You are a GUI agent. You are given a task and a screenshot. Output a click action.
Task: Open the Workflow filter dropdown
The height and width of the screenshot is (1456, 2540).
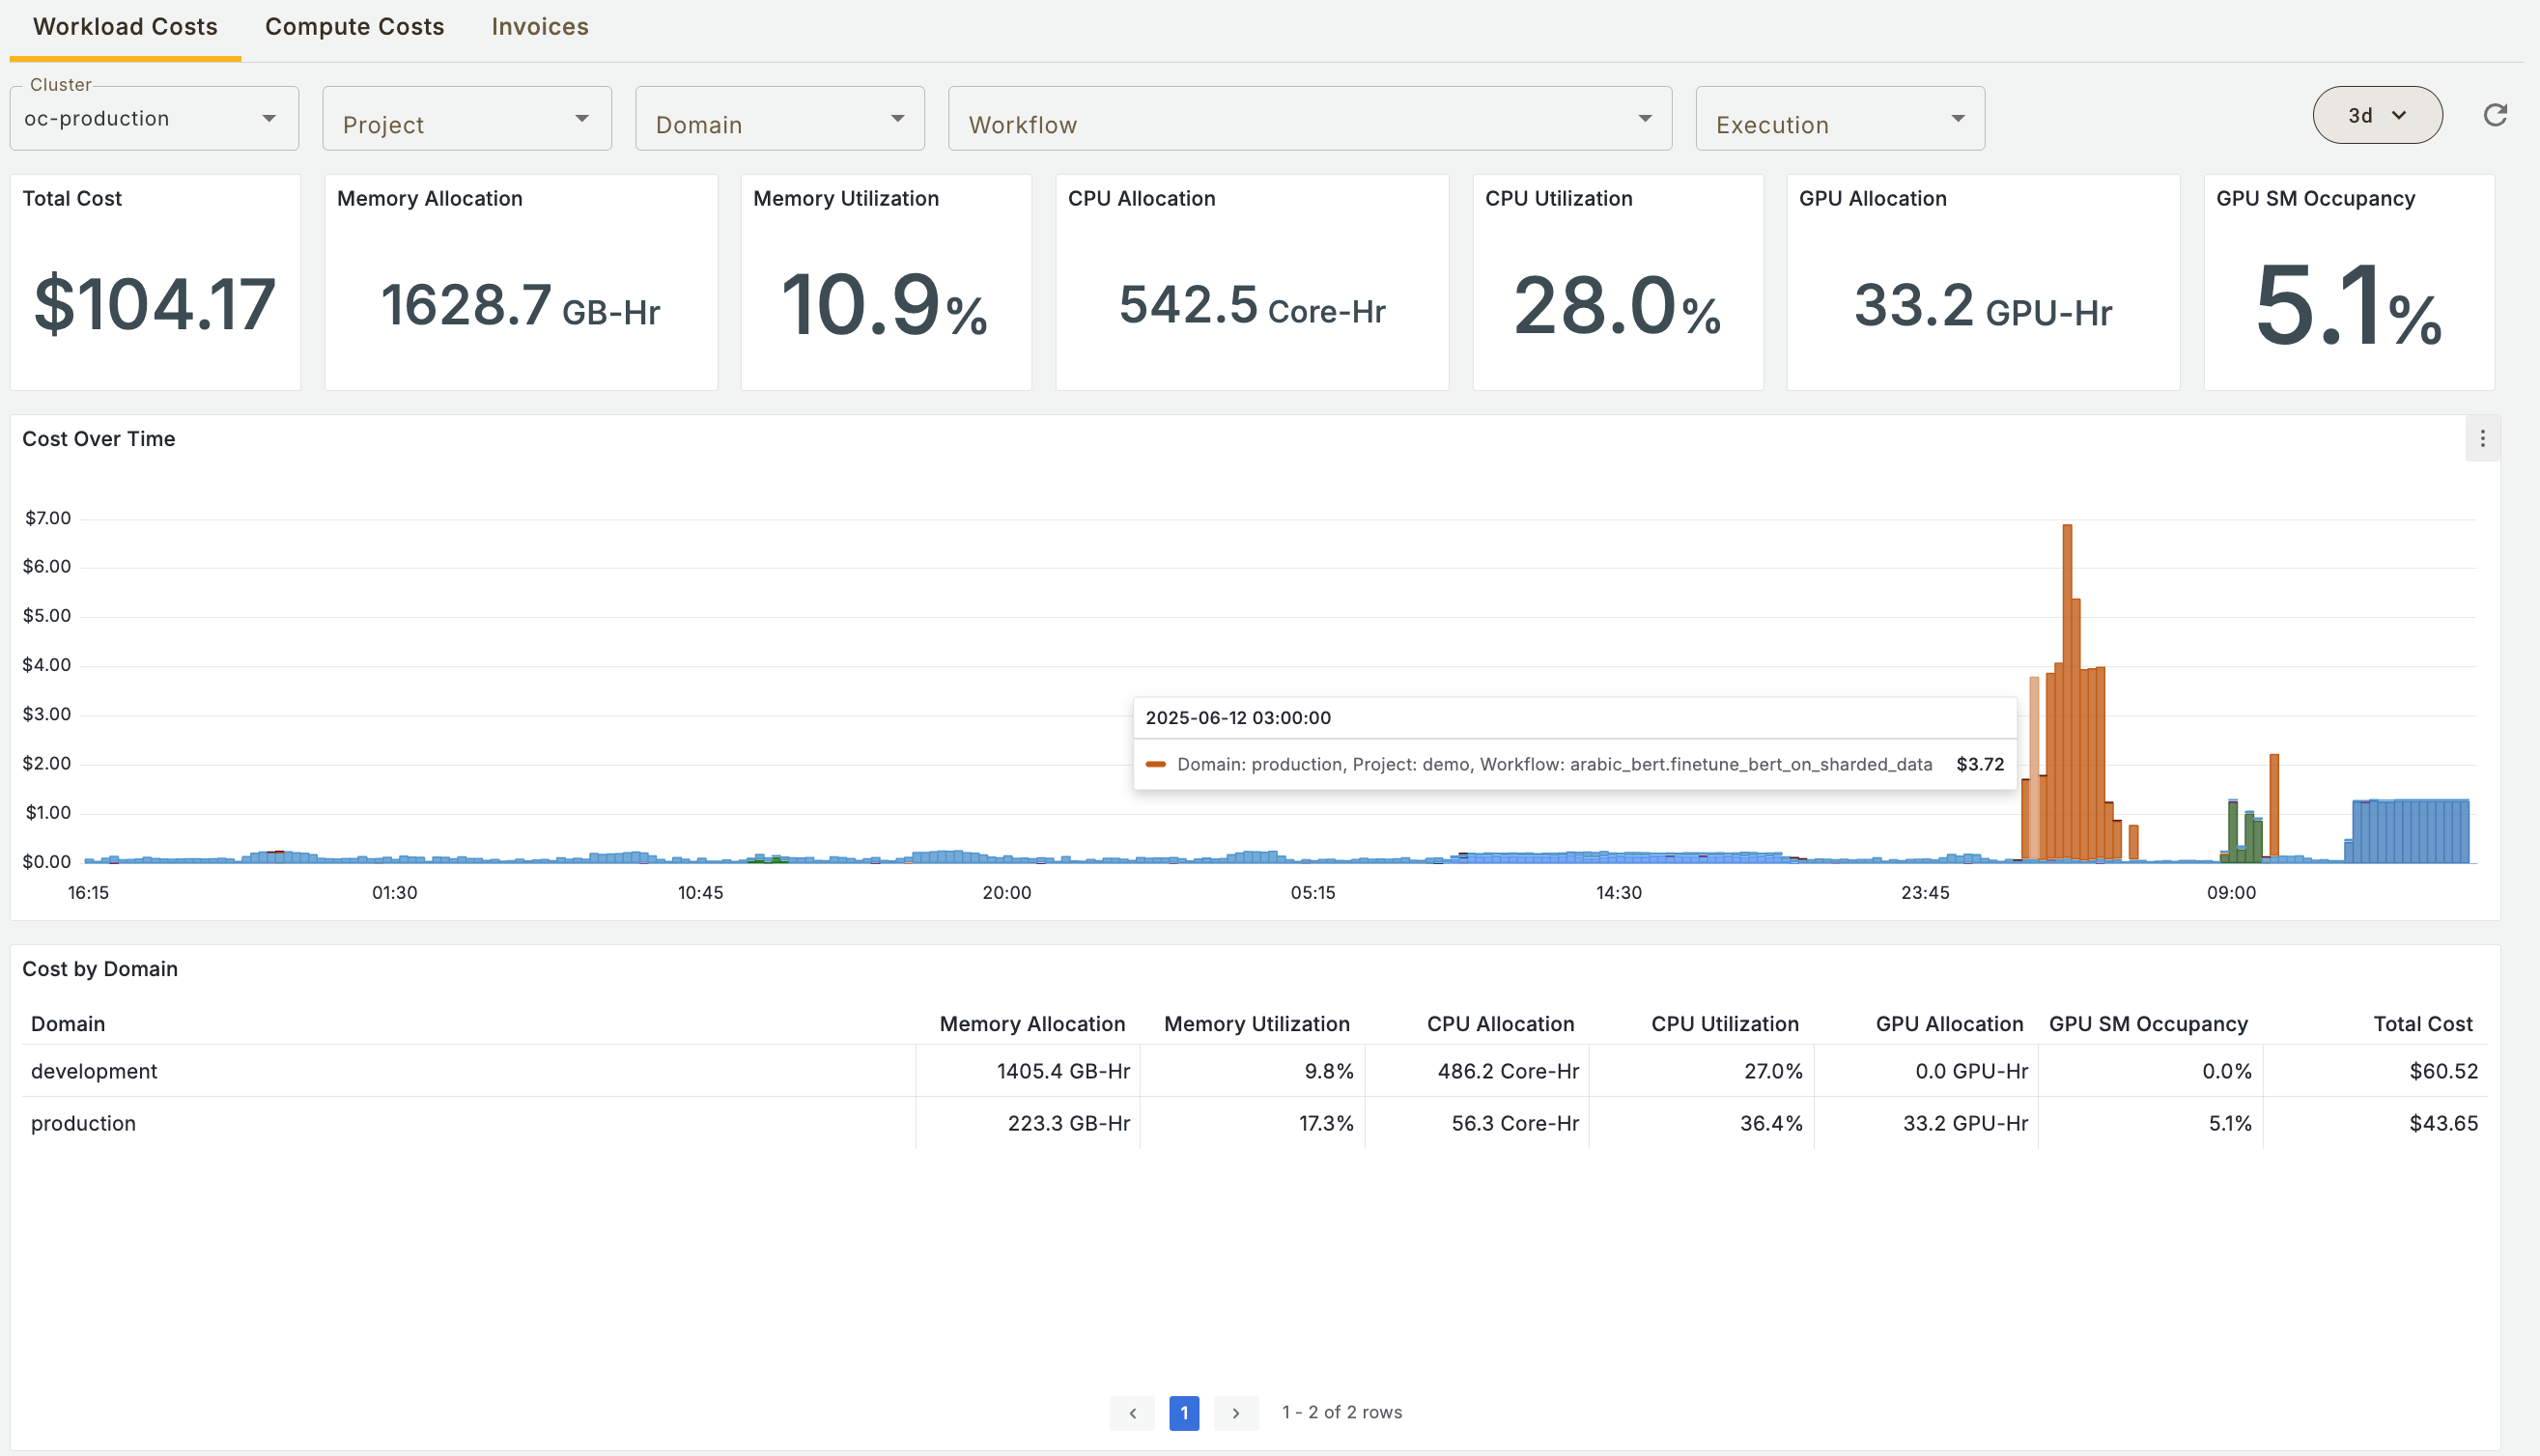pyautogui.click(x=1309, y=120)
